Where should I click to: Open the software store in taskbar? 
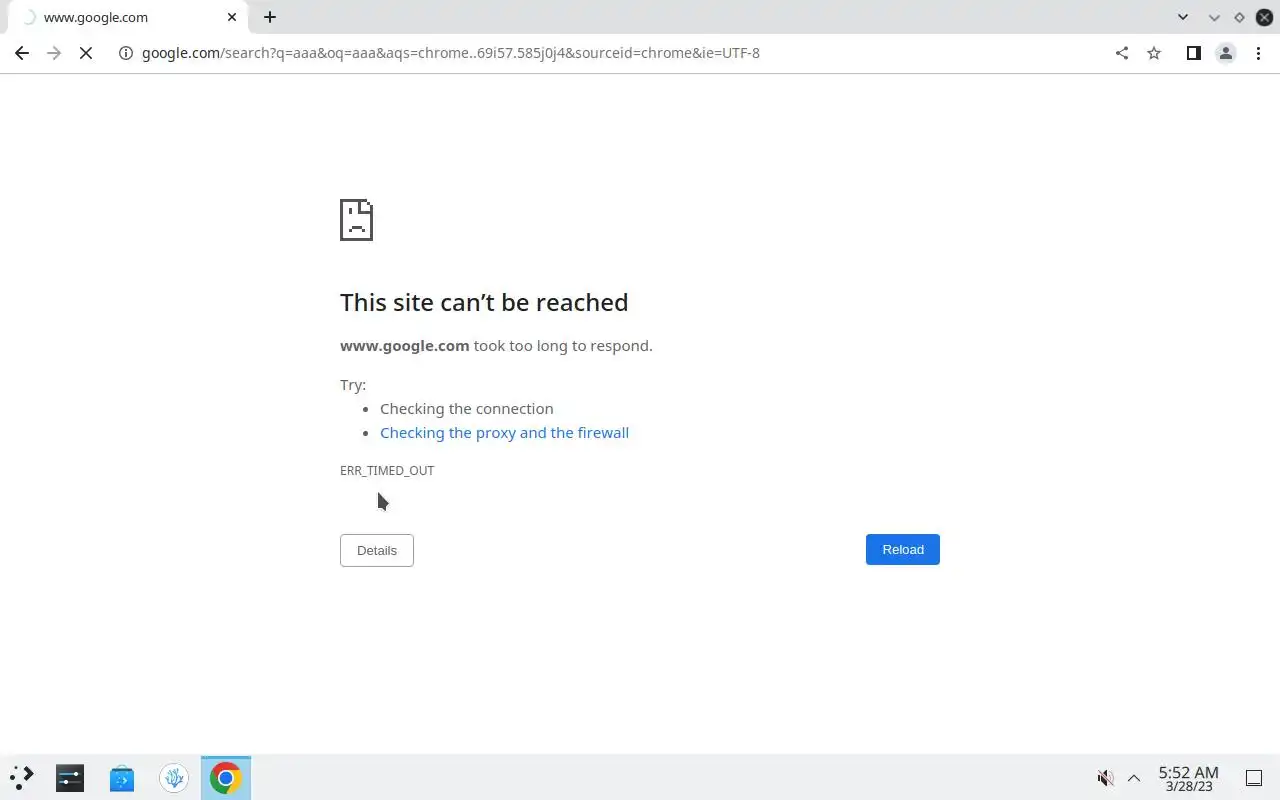[x=122, y=777]
